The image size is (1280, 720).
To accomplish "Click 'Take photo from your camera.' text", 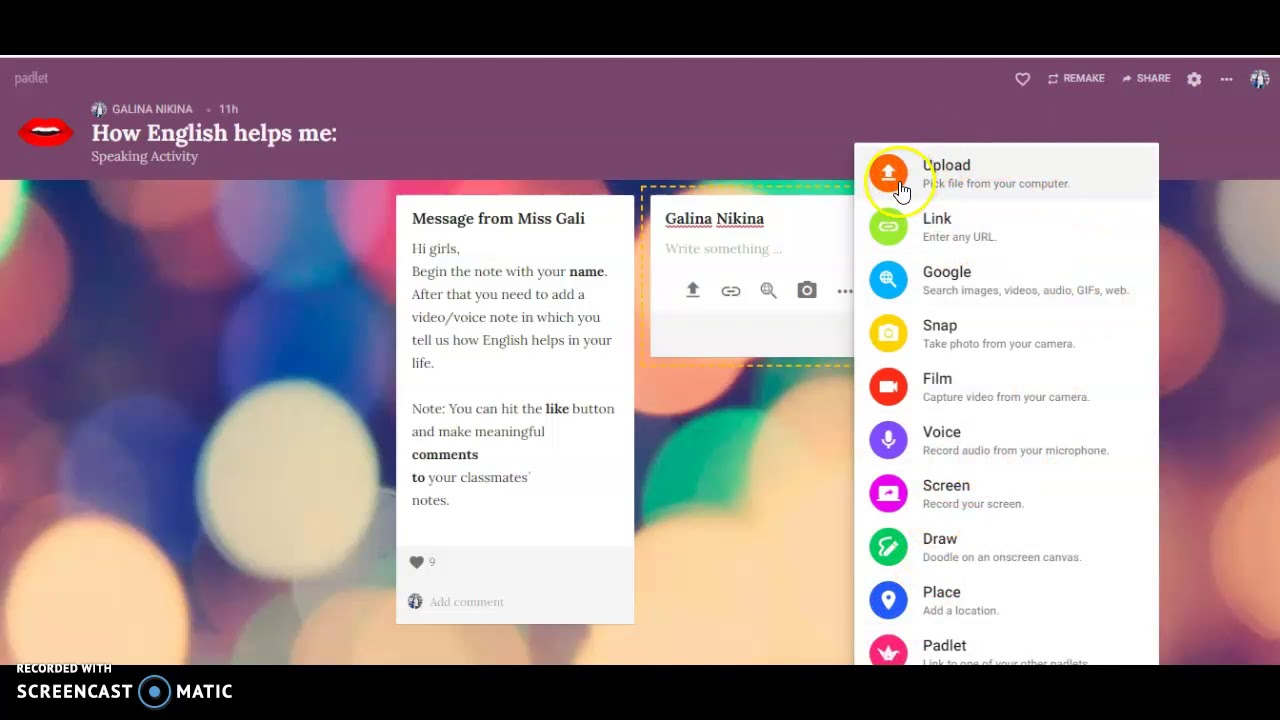I will [998, 344].
